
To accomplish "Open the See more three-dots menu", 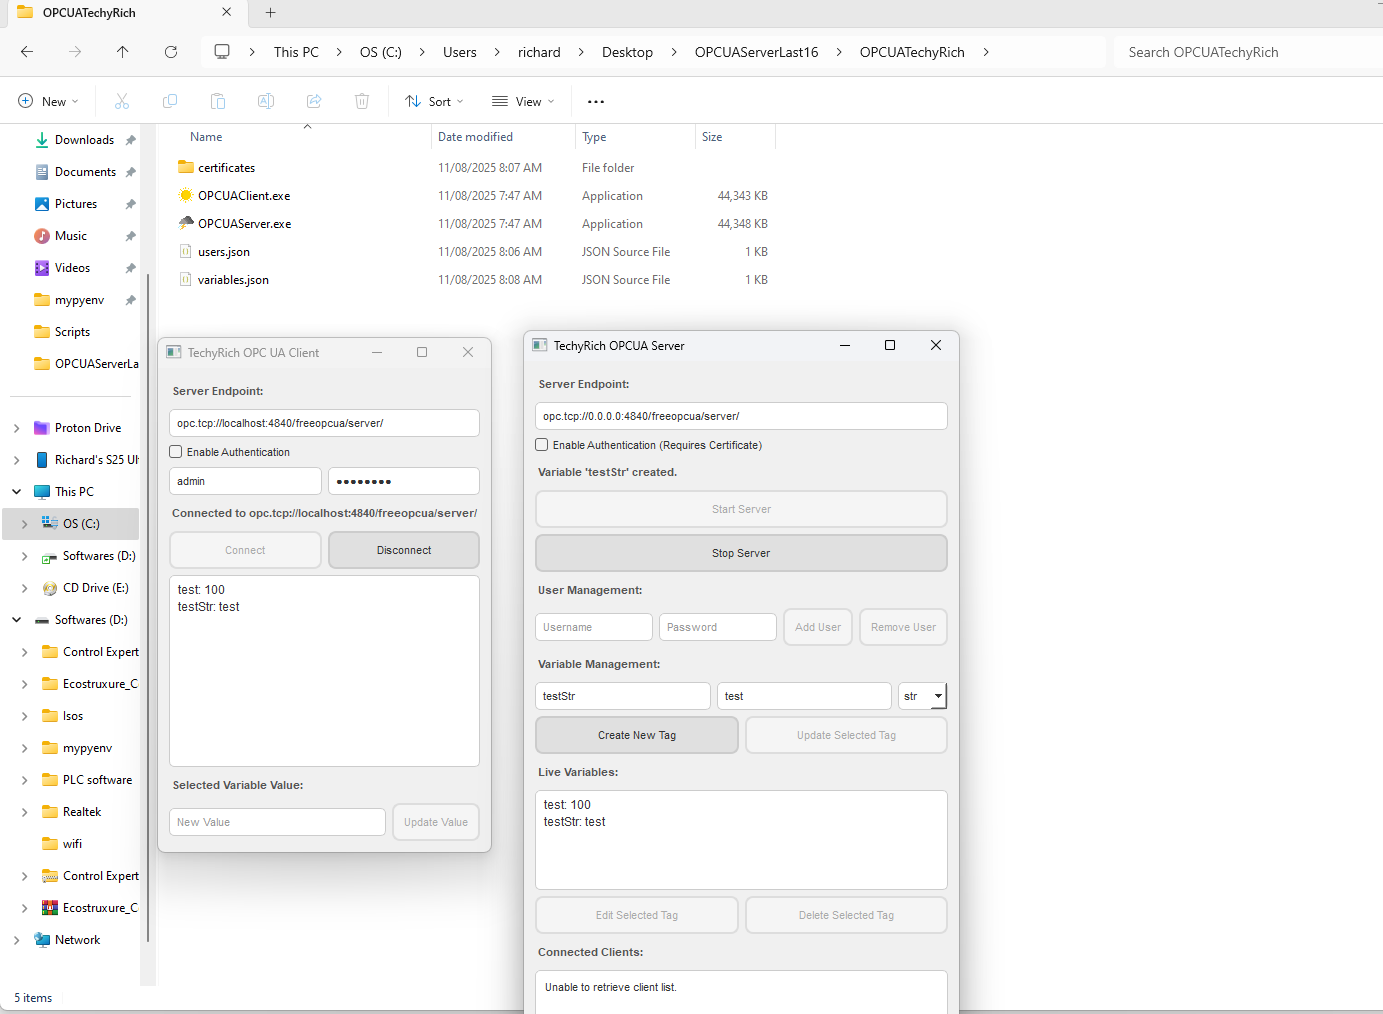I will (x=596, y=101).
